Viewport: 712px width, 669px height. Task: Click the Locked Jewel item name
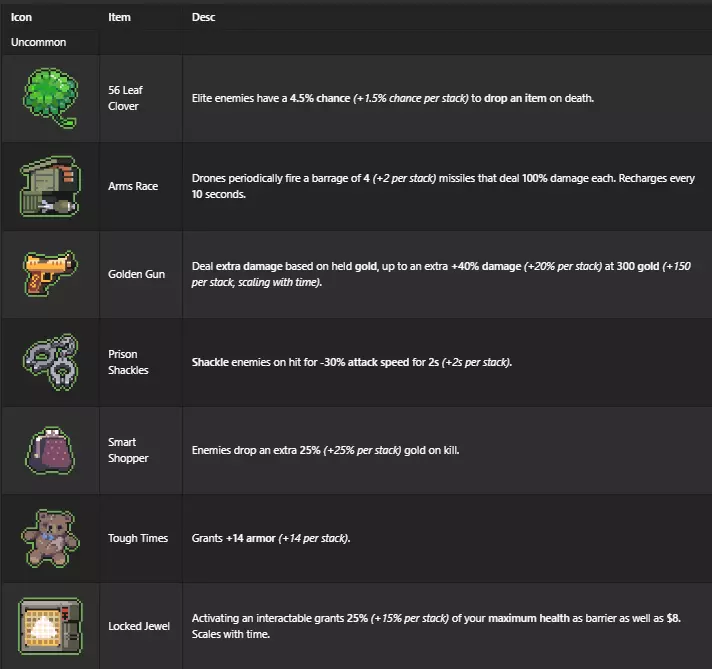pos(139,626)
